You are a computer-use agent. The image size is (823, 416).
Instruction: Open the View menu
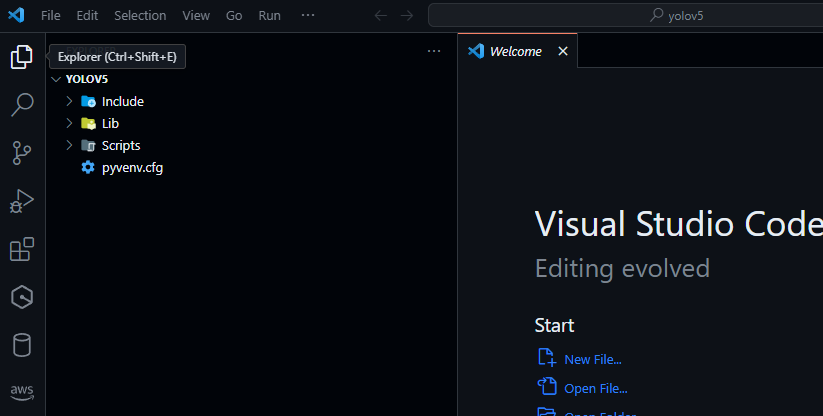coord(196,16)
